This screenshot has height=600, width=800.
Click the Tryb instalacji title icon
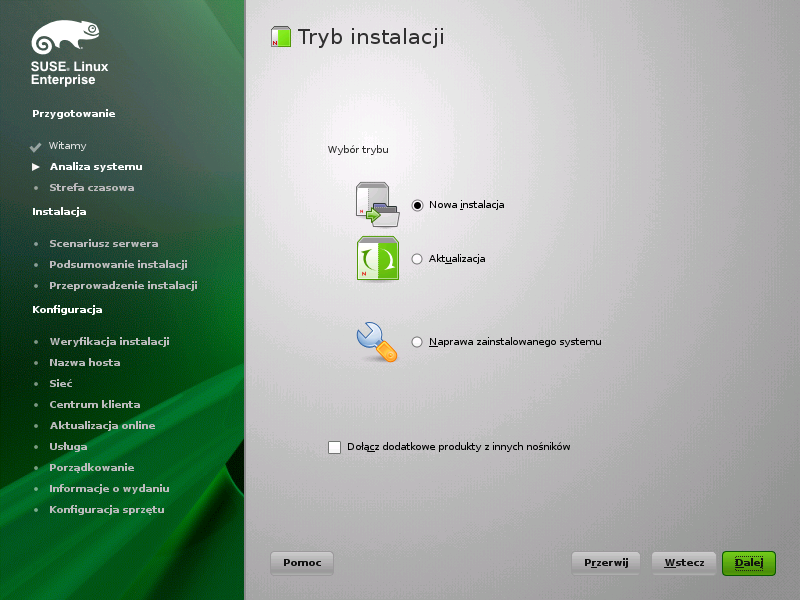[281, 37]
